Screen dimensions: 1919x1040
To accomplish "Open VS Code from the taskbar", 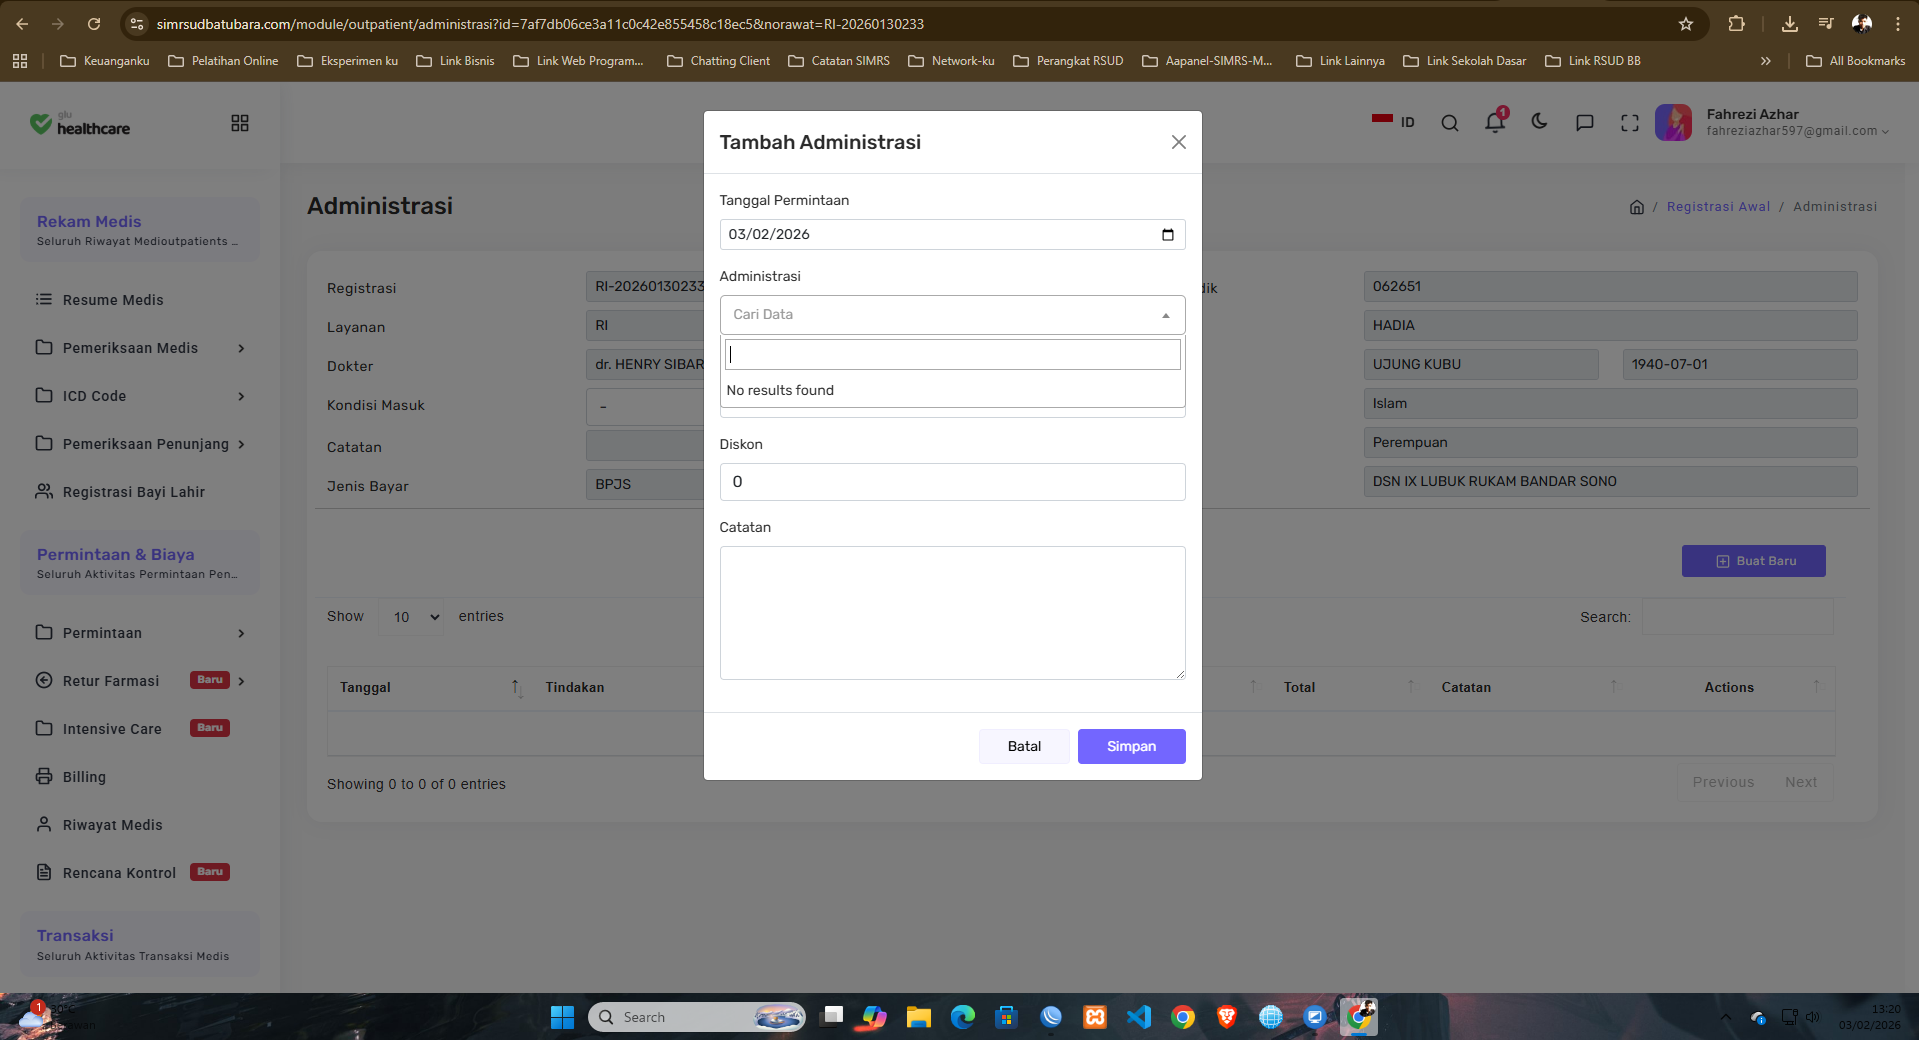I will point(1139,1017).
